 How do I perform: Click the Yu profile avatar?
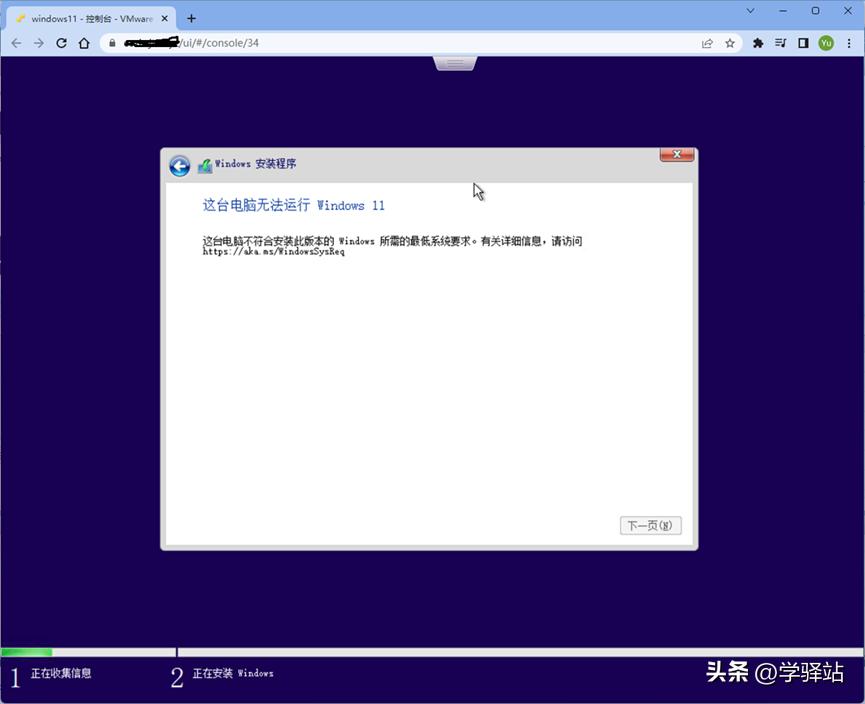(x=827, y=43)
